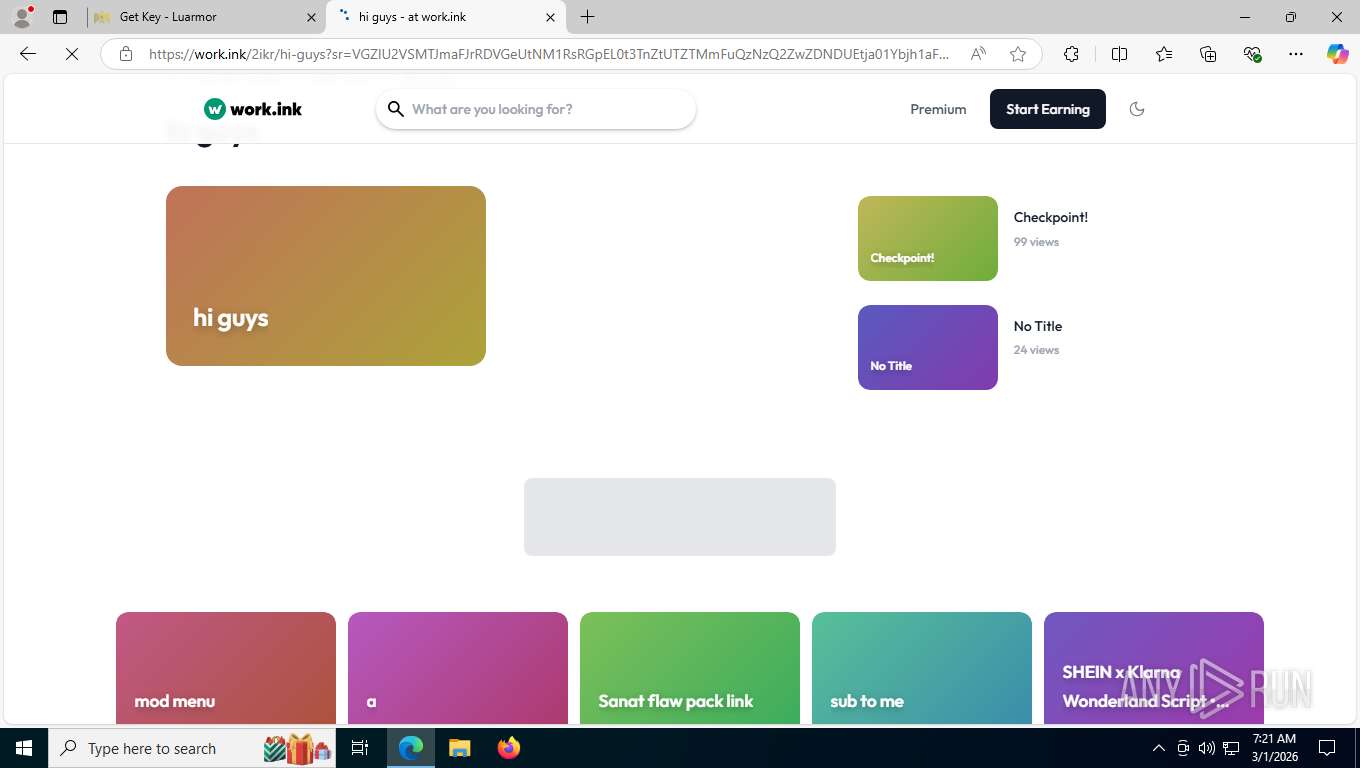Open the 'SHEIN x Klarna Wonderland Script' card
This screenshot has width=1360, height=768.
click(1154, 668)
